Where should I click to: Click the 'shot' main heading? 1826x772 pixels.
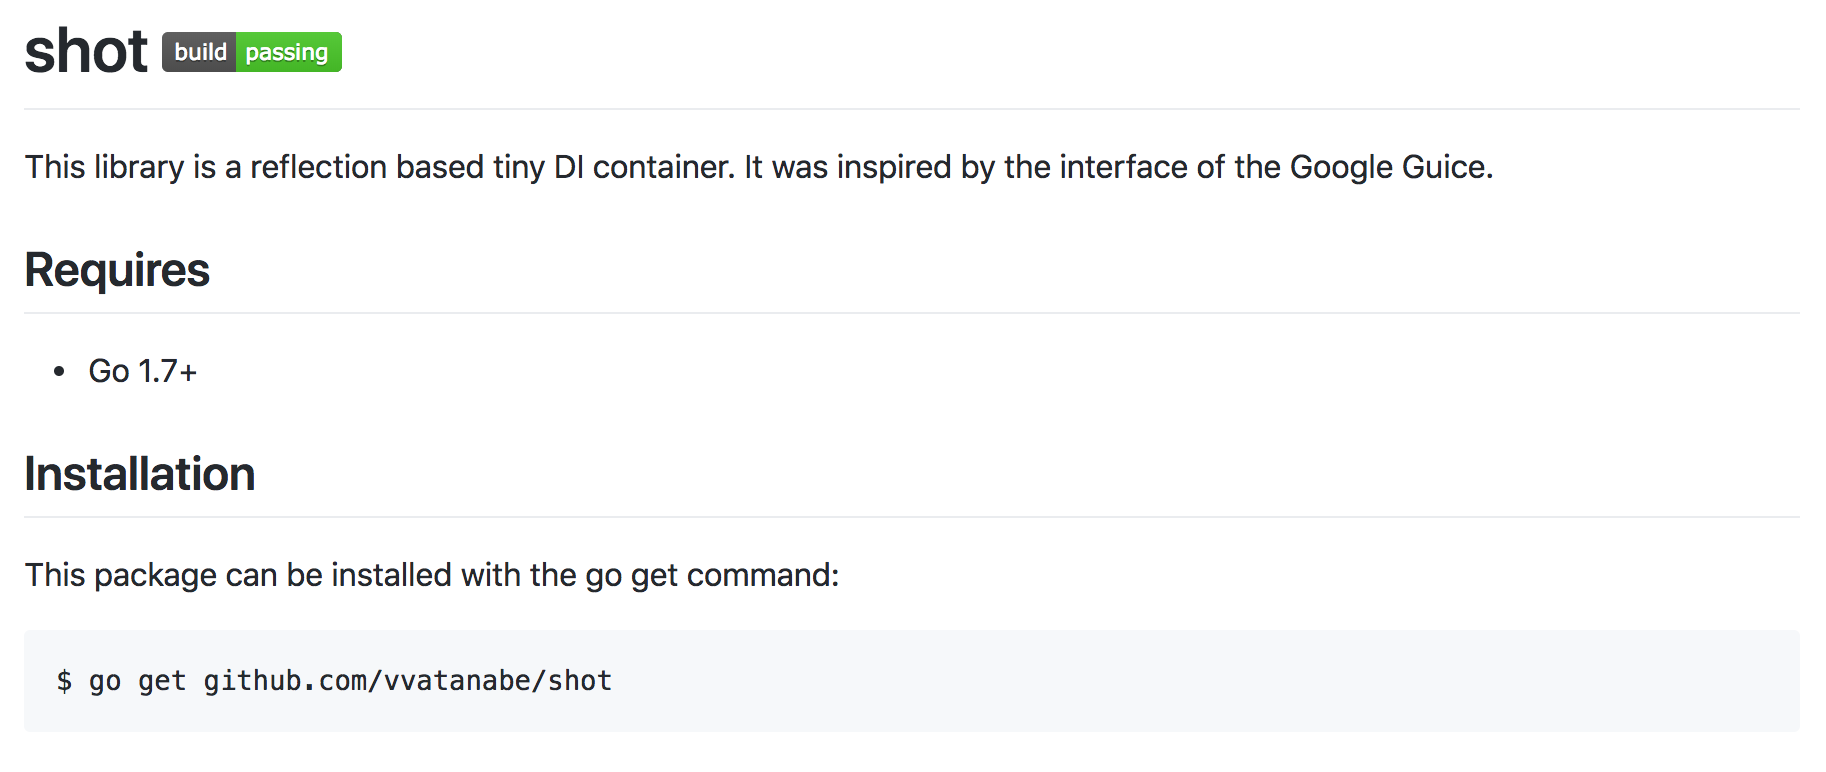[86, 51]
